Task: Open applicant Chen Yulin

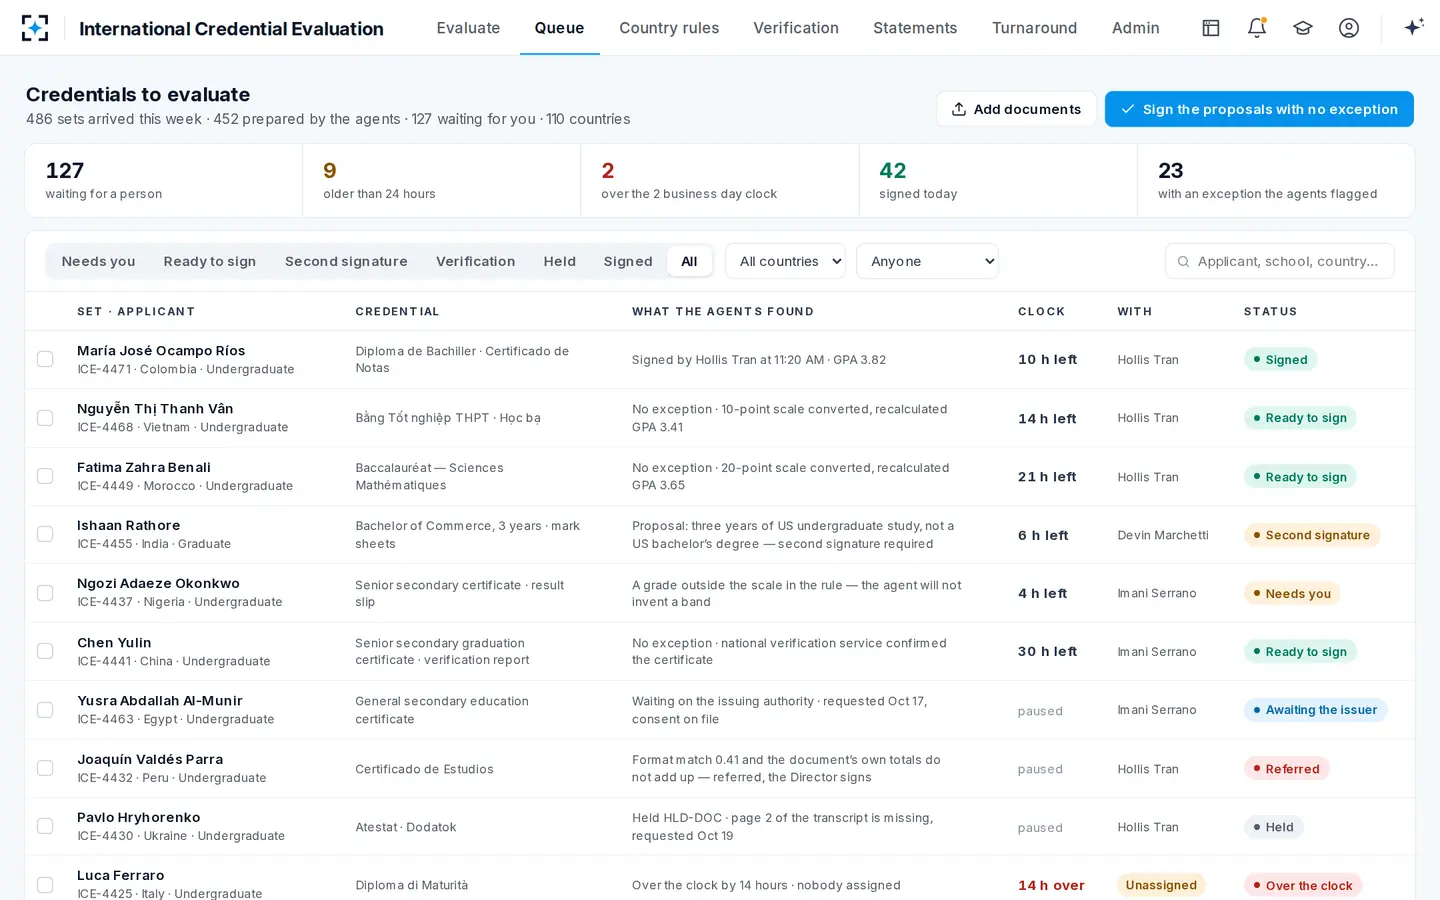Action: point(114,642)
